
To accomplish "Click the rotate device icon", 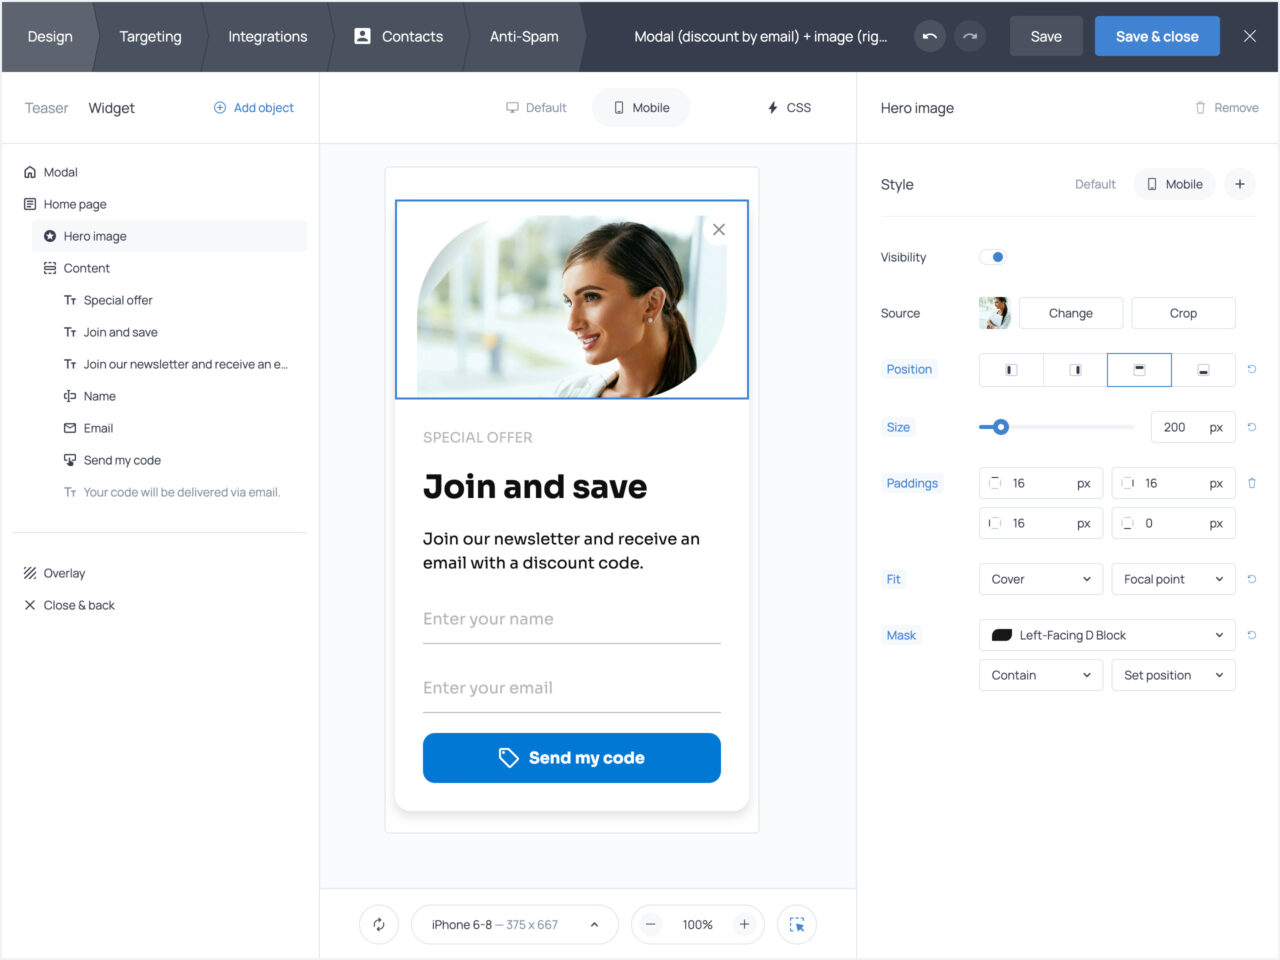I will [x=379, y=925].
